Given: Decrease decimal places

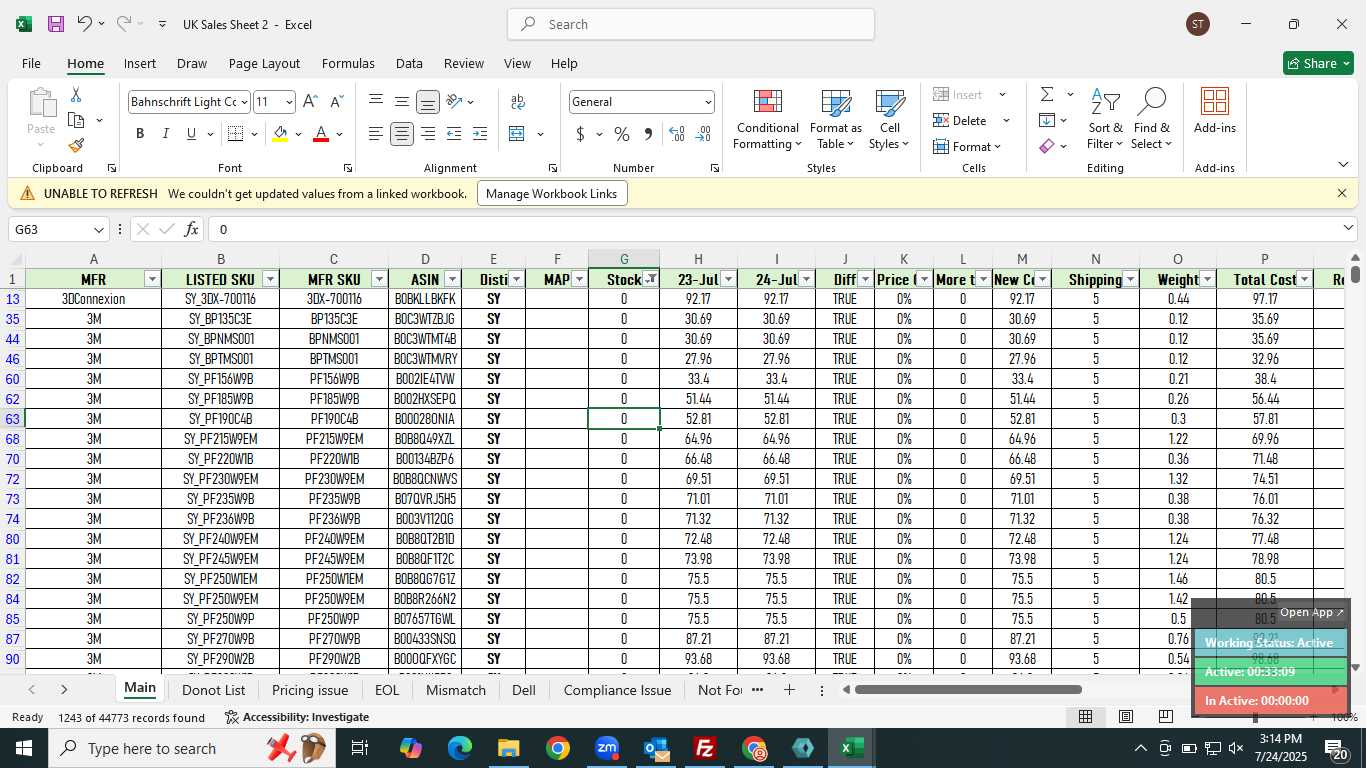Looking at the screenshot, I should tap(703, 134).
